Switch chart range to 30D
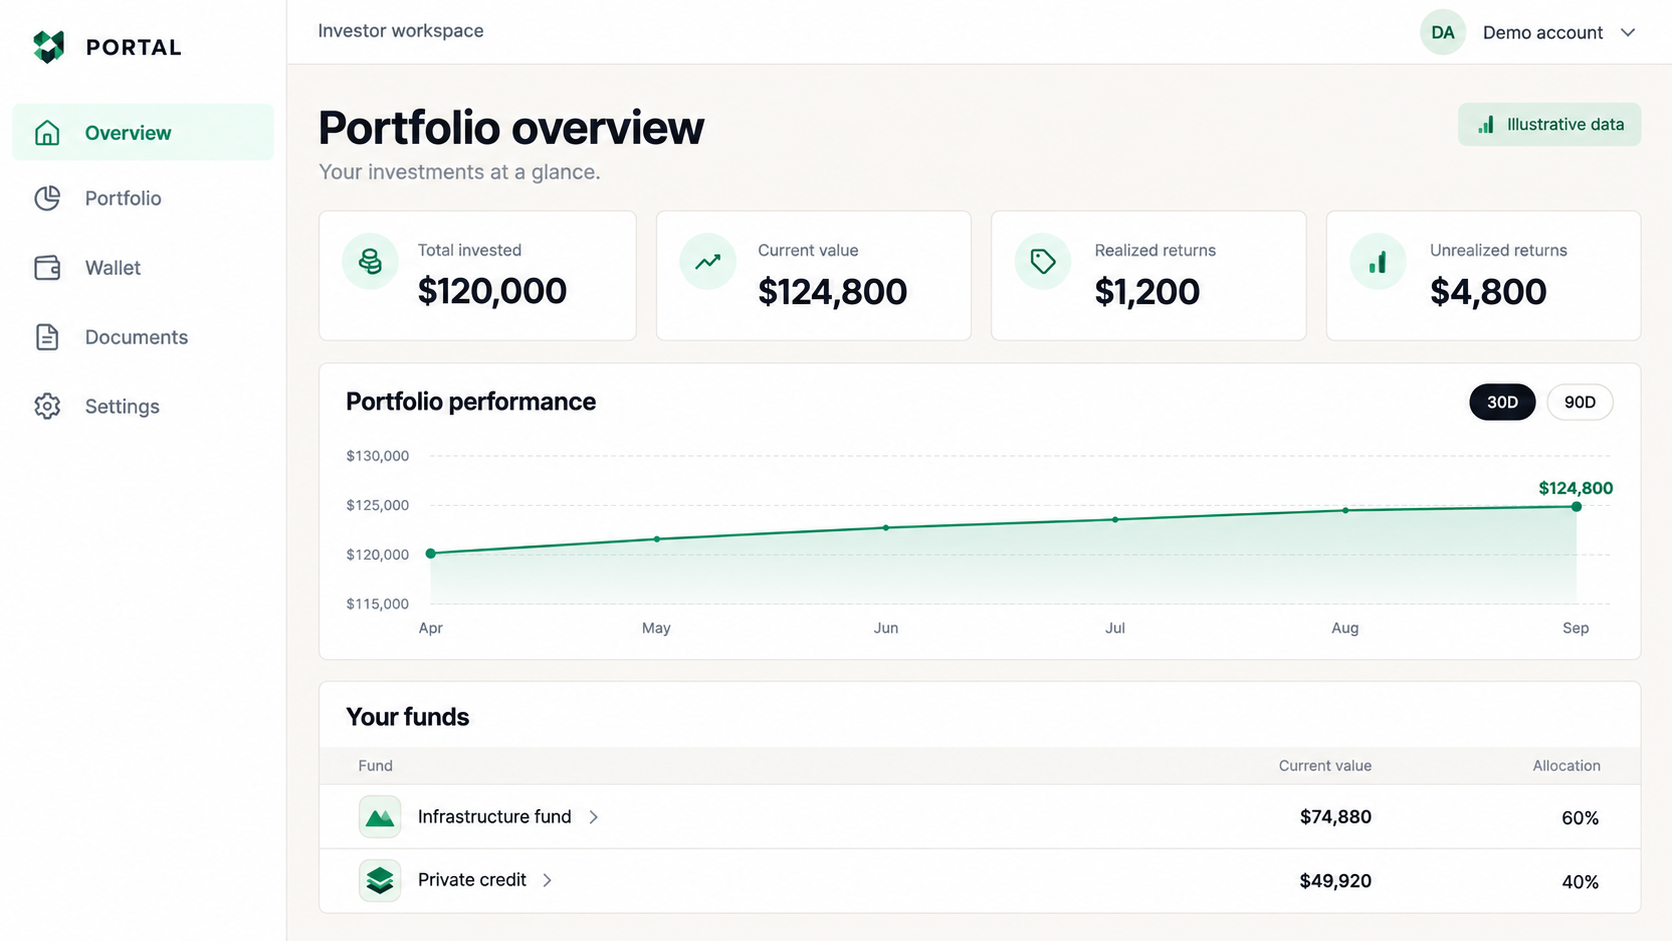This screenshot has height=941, width=1672. (x=1502, y=402)
